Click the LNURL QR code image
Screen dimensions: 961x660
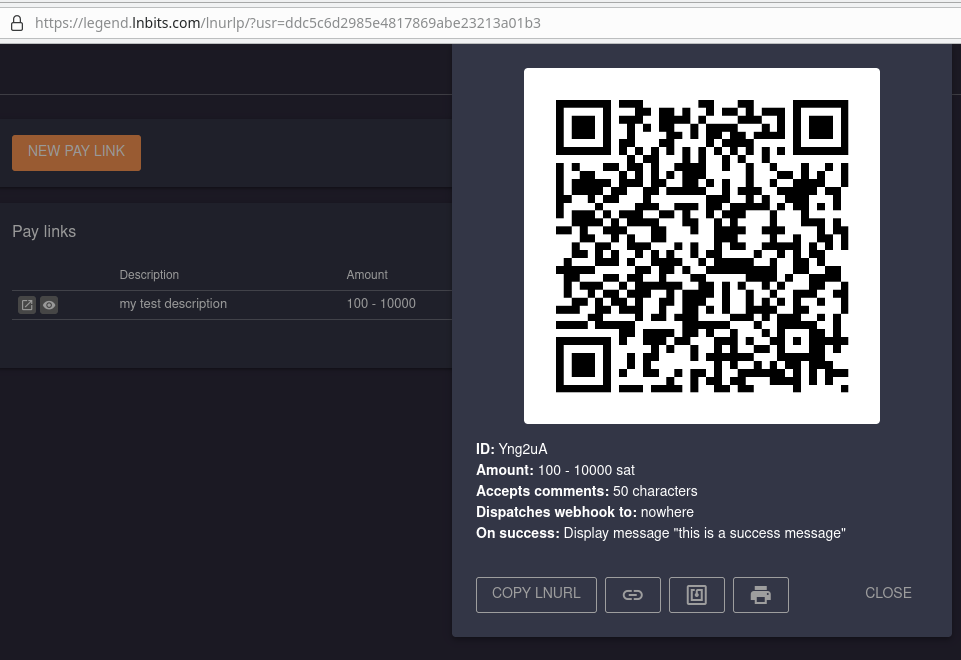(702, 246)
